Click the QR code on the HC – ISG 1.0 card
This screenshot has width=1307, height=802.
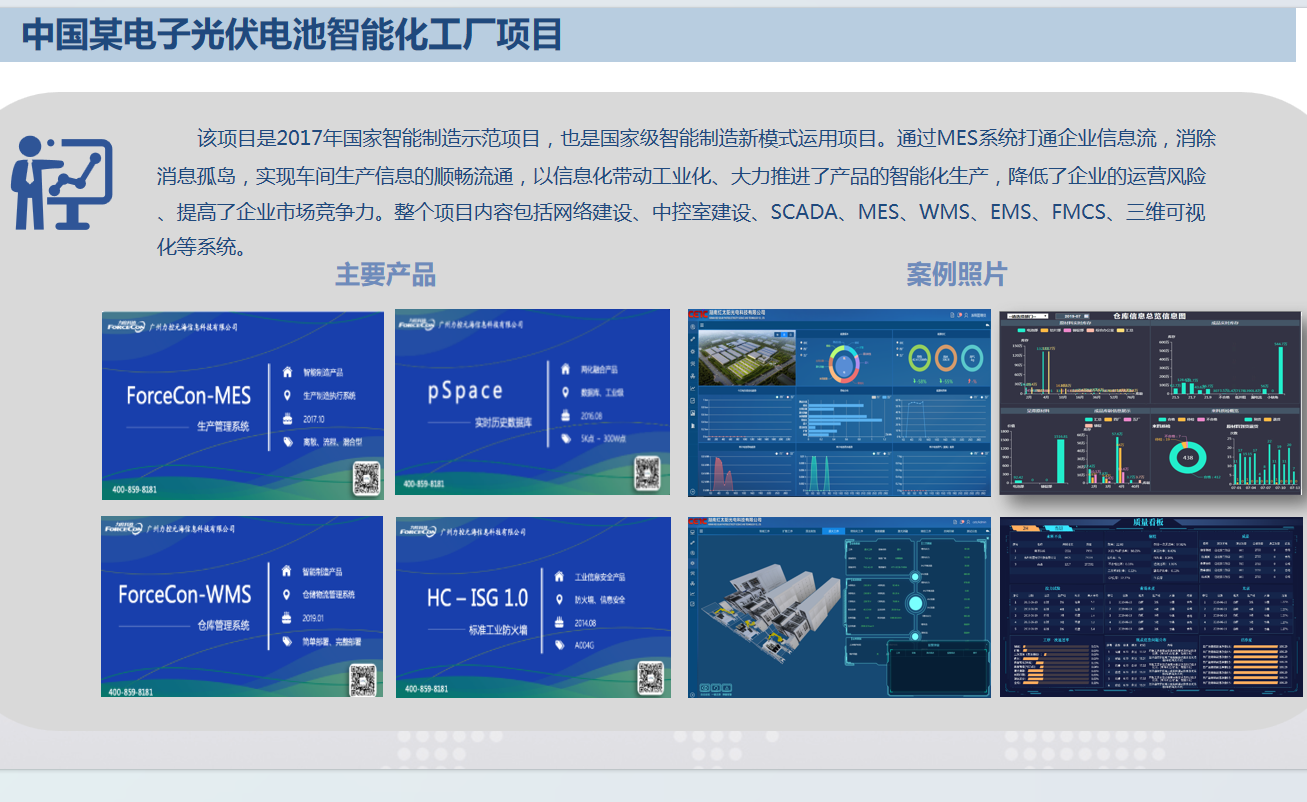coord(653,678)
